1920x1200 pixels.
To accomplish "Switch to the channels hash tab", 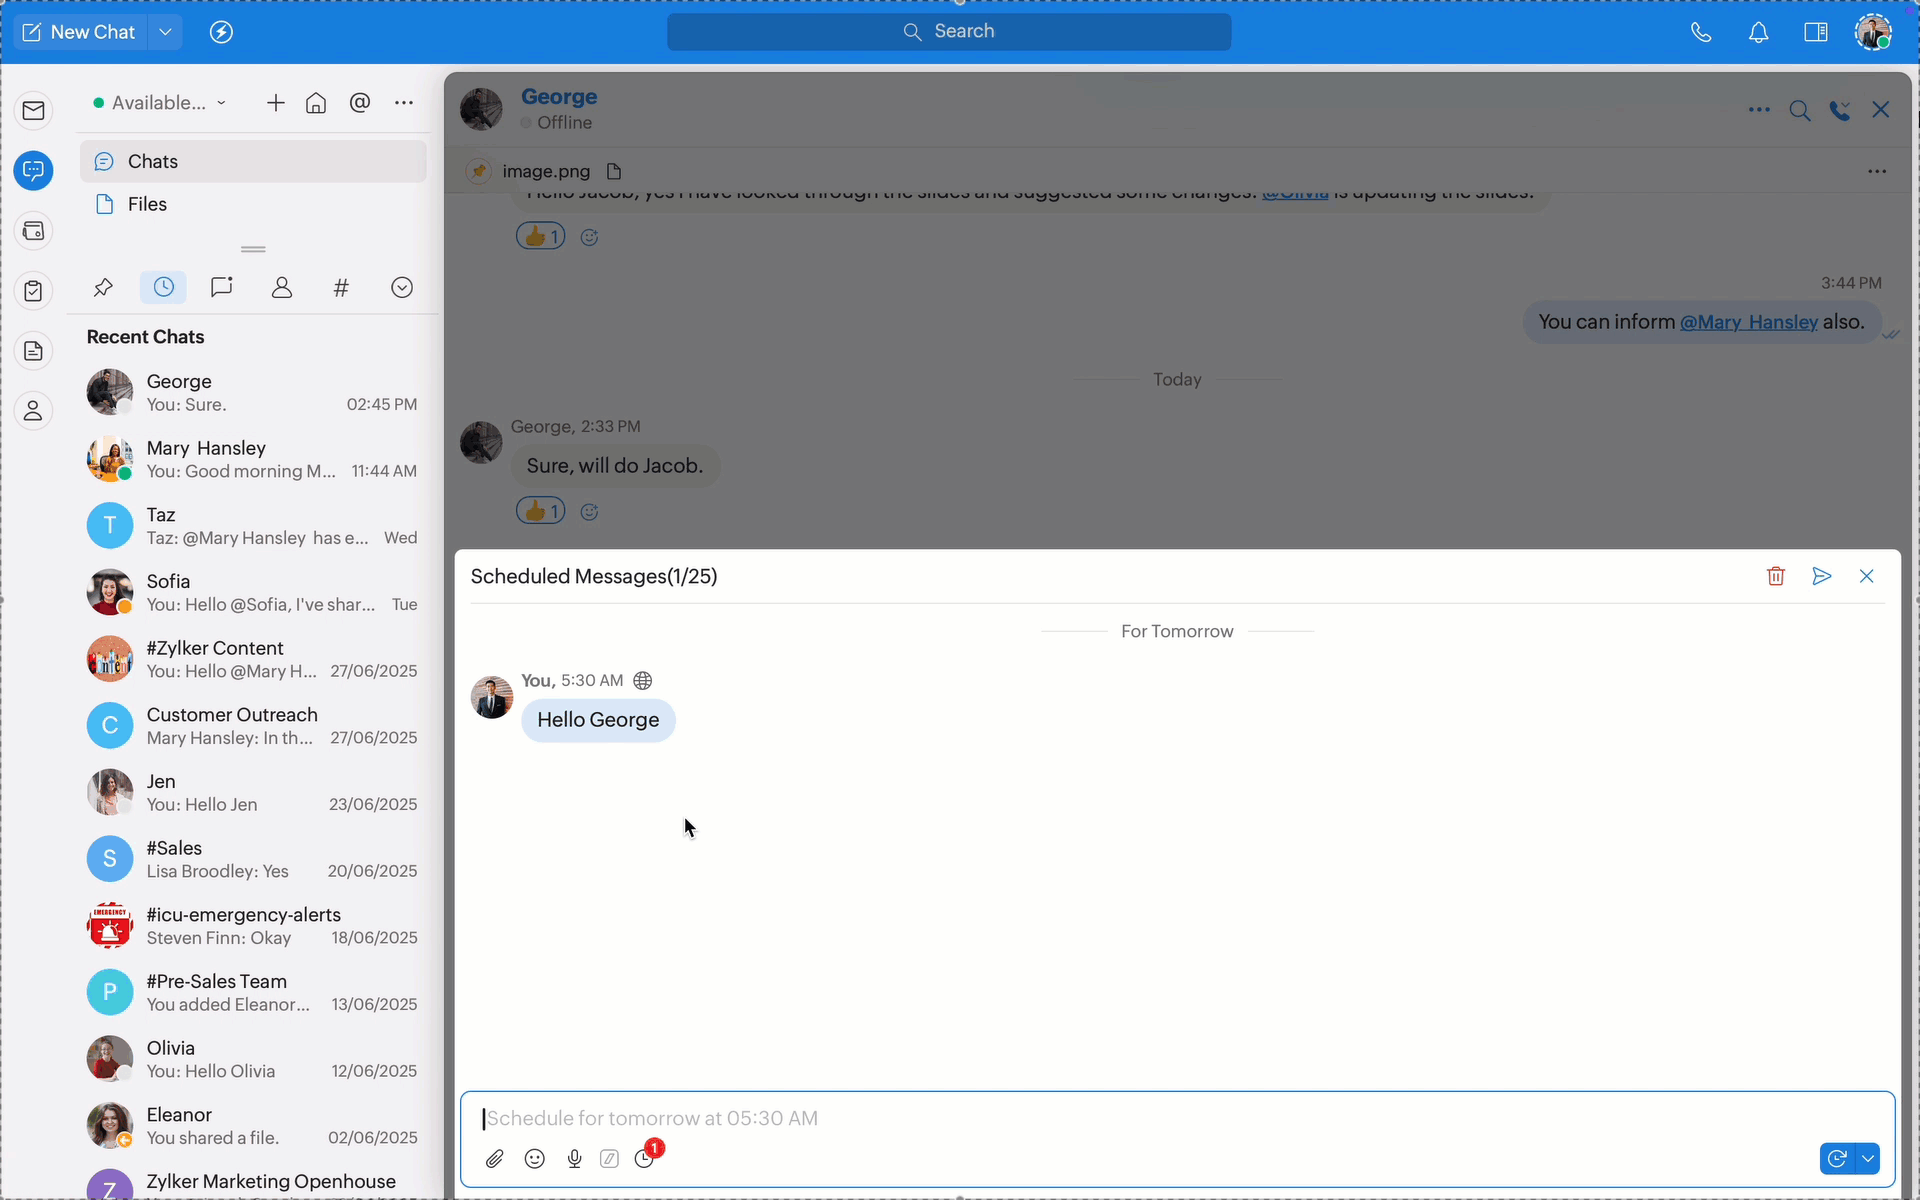I will pyautogui.click(x=341, y=288).
